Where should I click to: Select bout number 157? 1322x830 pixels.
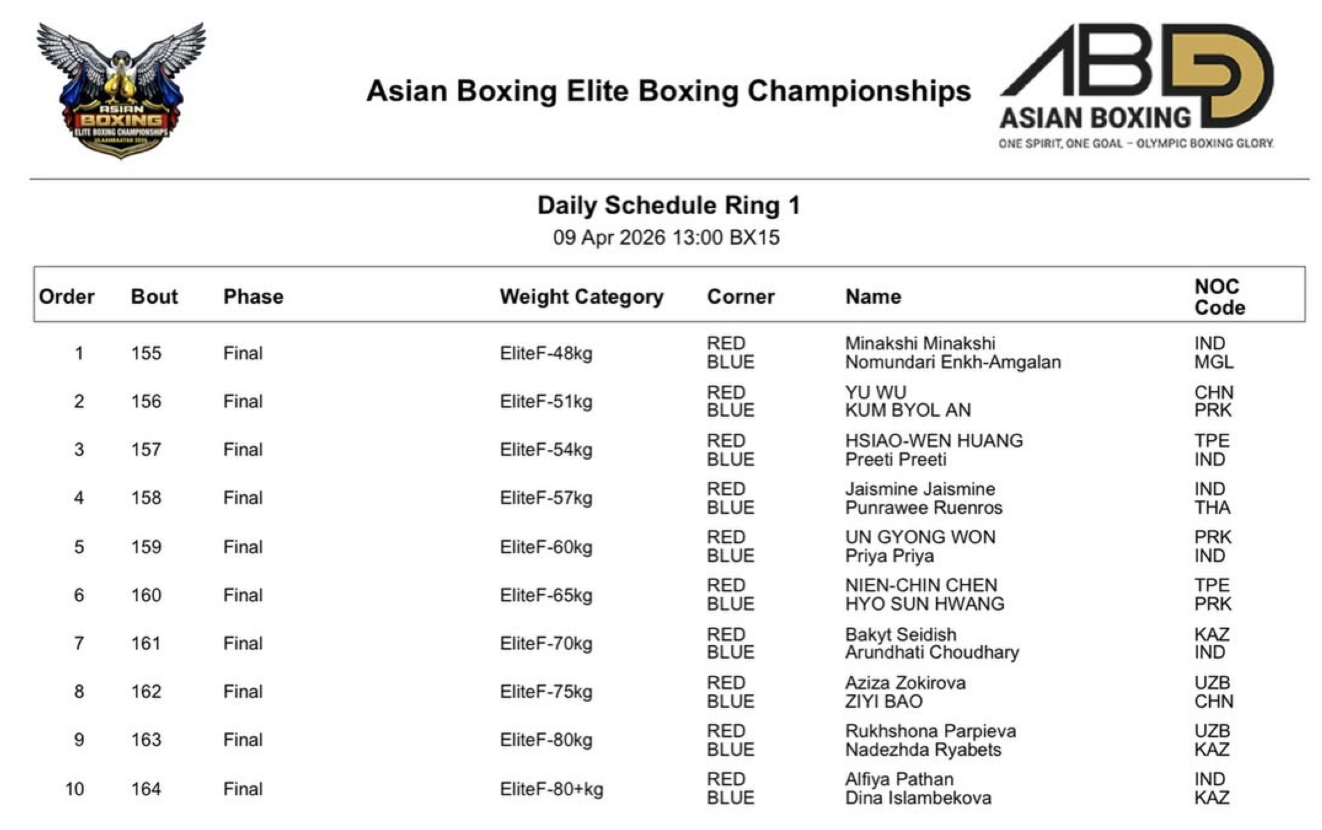(x=146, y=450)
